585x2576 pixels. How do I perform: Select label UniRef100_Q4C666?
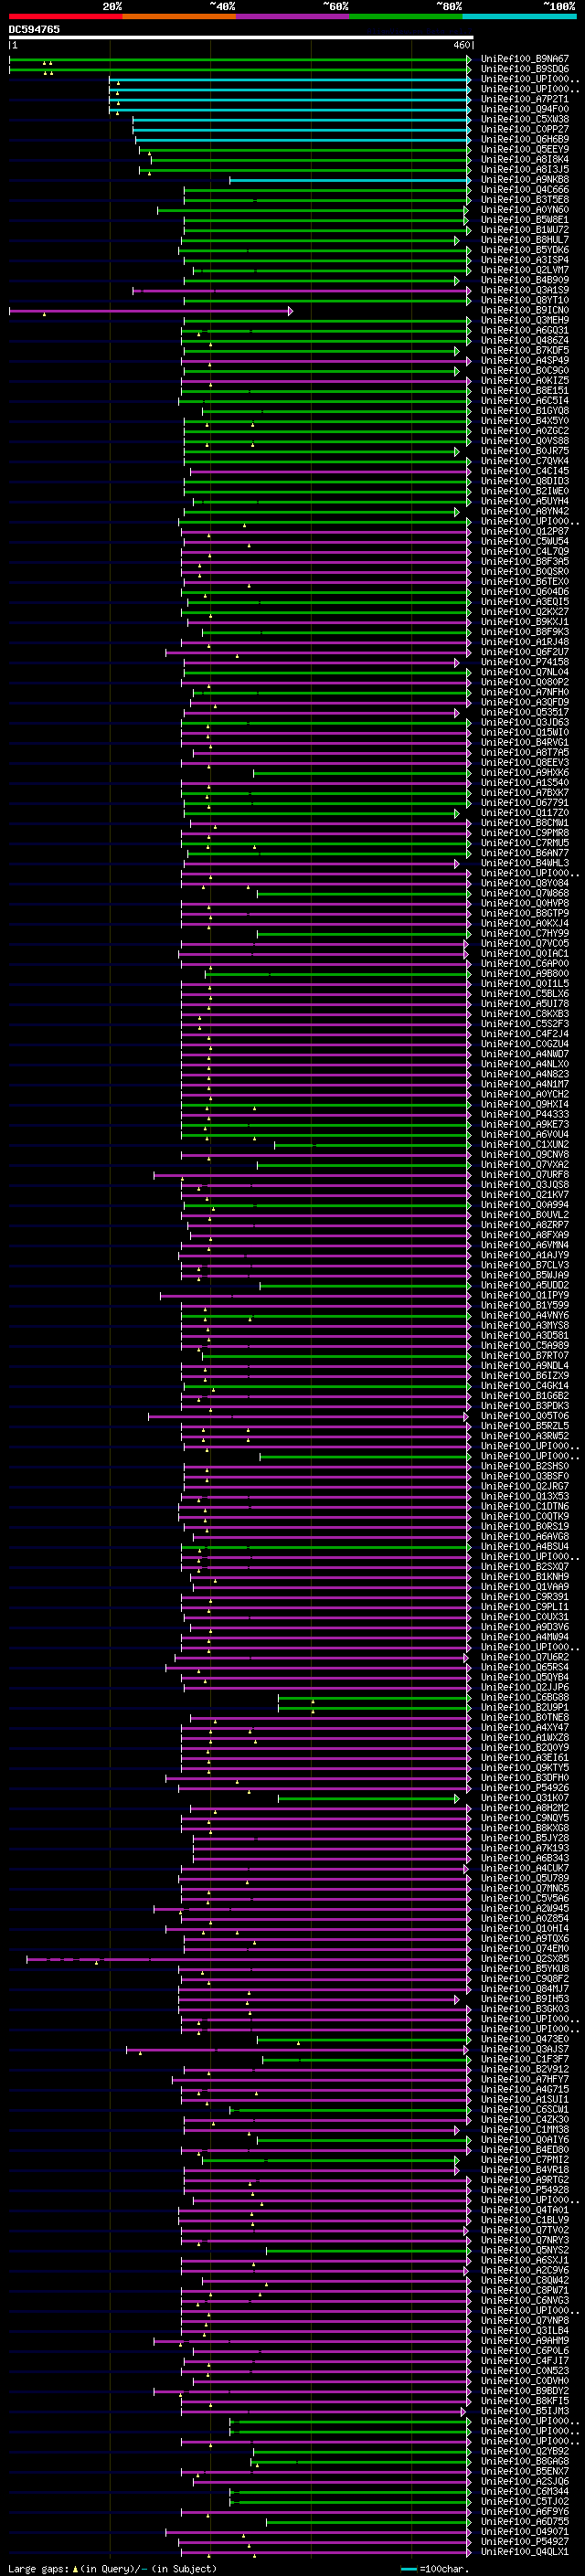pos(524,190)
